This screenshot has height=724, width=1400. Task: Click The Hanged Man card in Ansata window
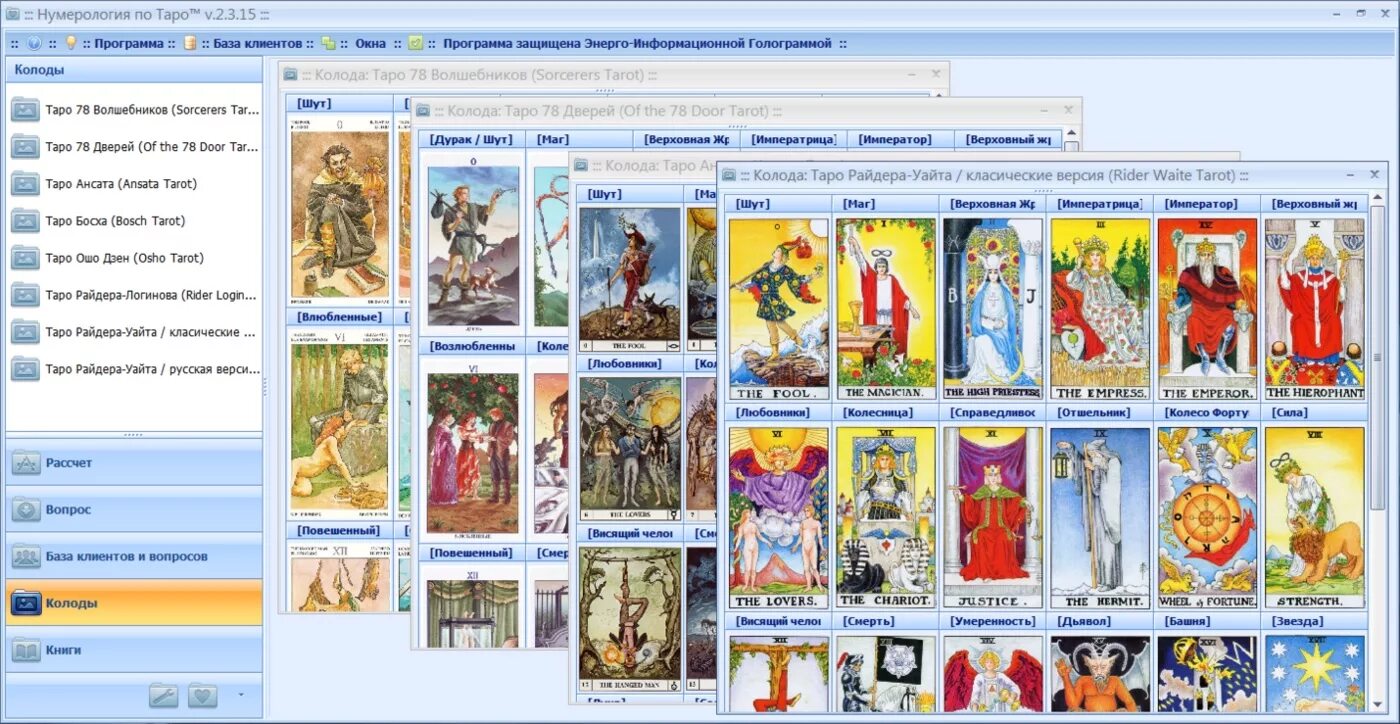coord(630,619)
